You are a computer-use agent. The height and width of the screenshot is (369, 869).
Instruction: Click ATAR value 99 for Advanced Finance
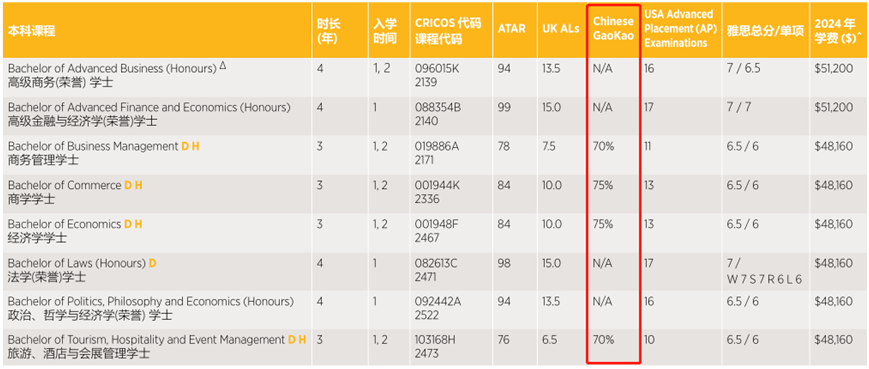pyautogui.click(x=504, y=107)
